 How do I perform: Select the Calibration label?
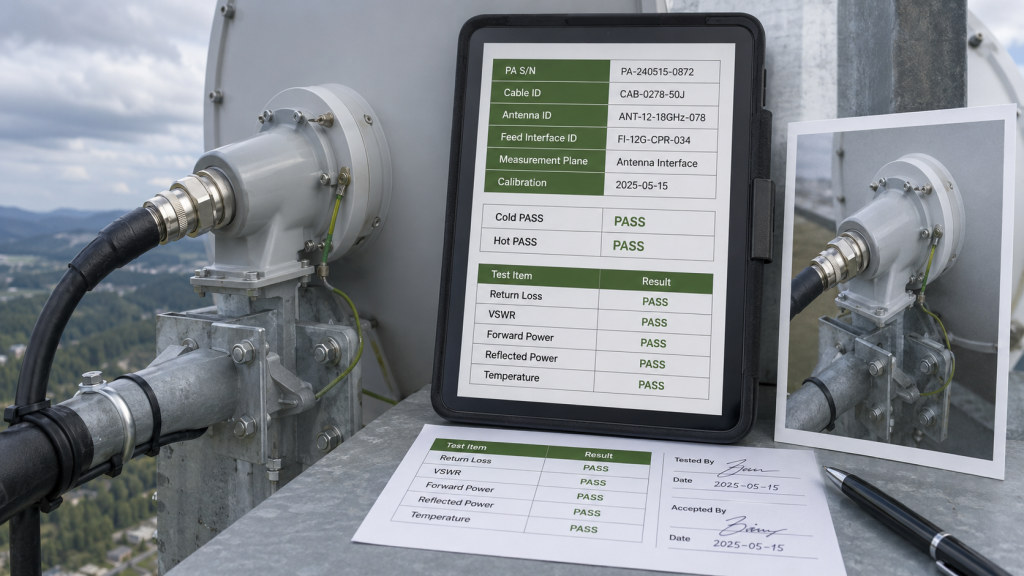[x=522, y=182]
